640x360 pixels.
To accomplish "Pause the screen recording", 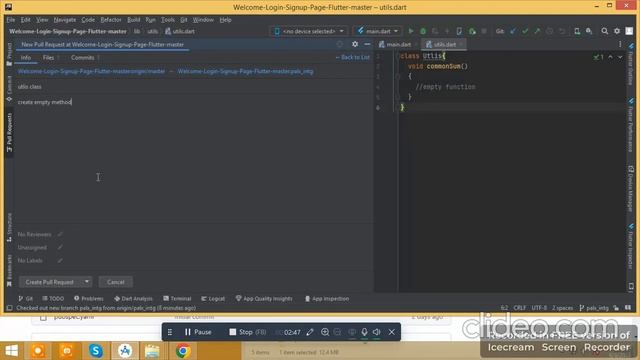I will coord(198,332).
